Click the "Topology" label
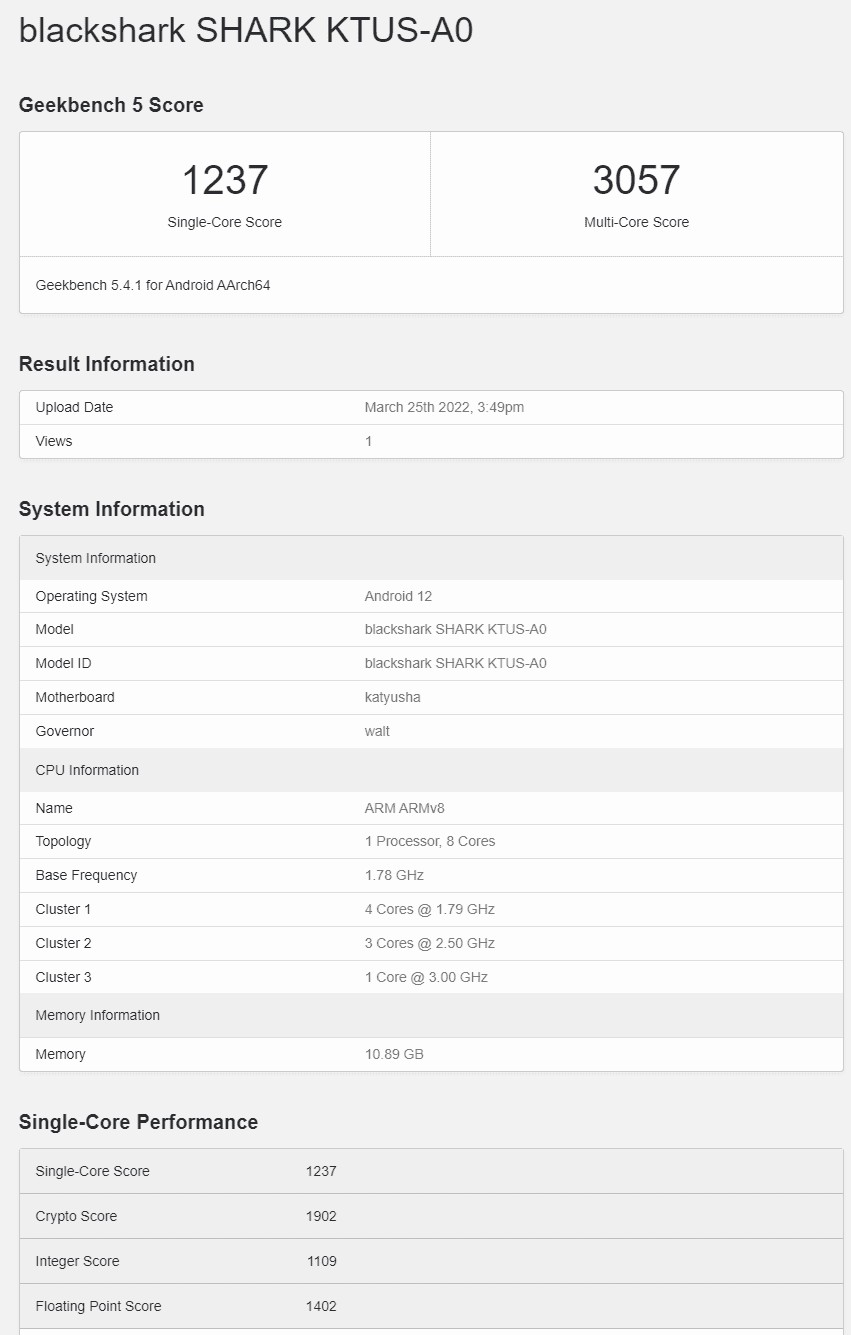 coord(63,841)
